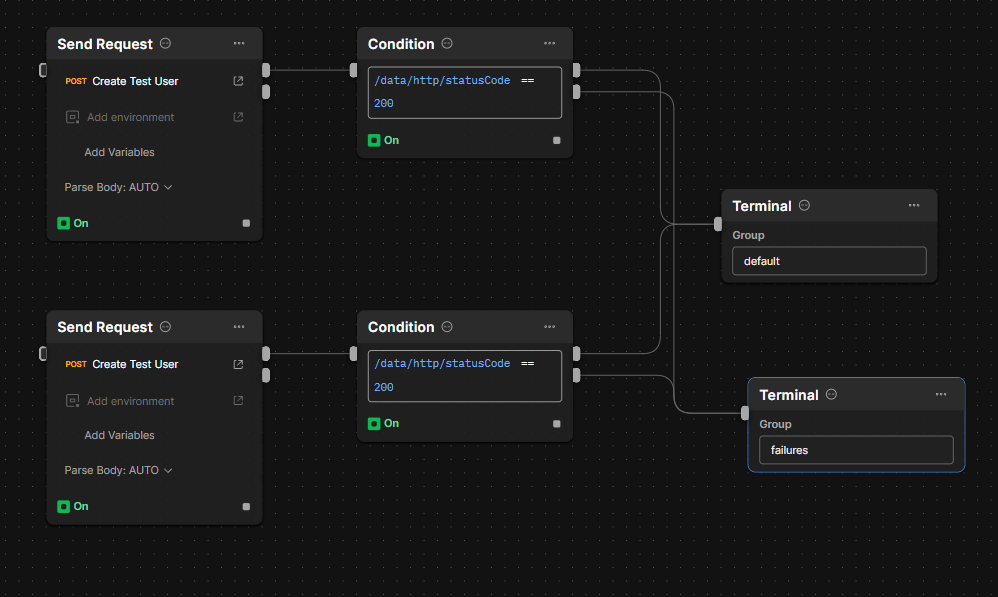Open the upper Condition block's three-dot menu
Viewport: 998px width, 597px height.
point(549,43)
